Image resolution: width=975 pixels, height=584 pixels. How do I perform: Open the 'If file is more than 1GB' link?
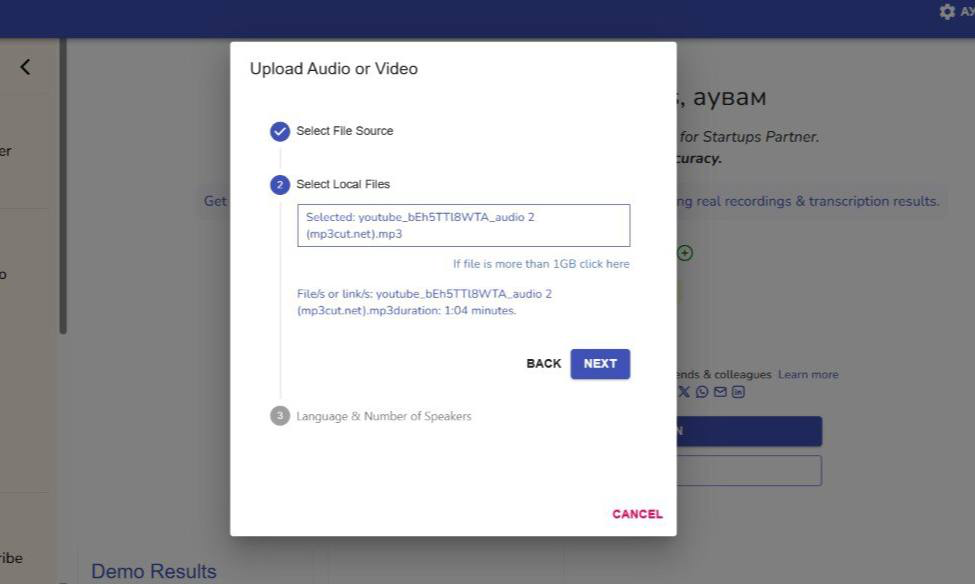tap(541, 264)
